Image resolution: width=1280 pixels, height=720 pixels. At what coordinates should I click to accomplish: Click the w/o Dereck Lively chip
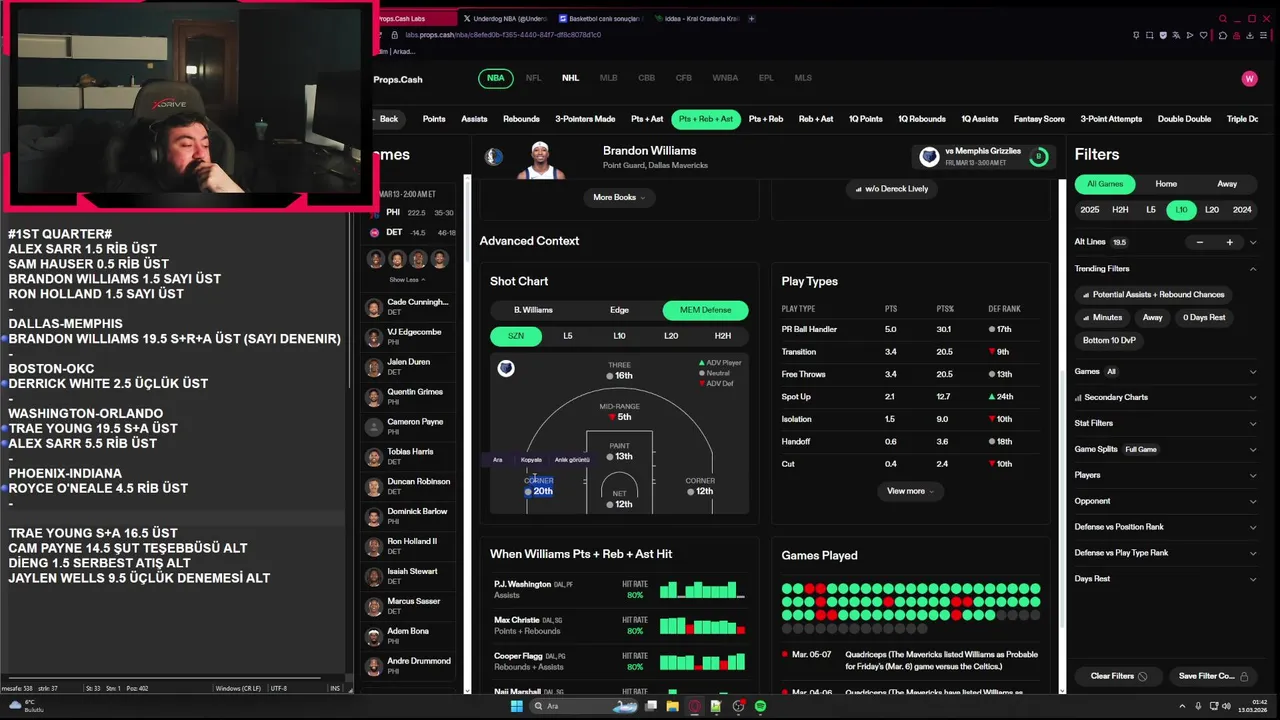pyautogui.click(x=891, y=189)
